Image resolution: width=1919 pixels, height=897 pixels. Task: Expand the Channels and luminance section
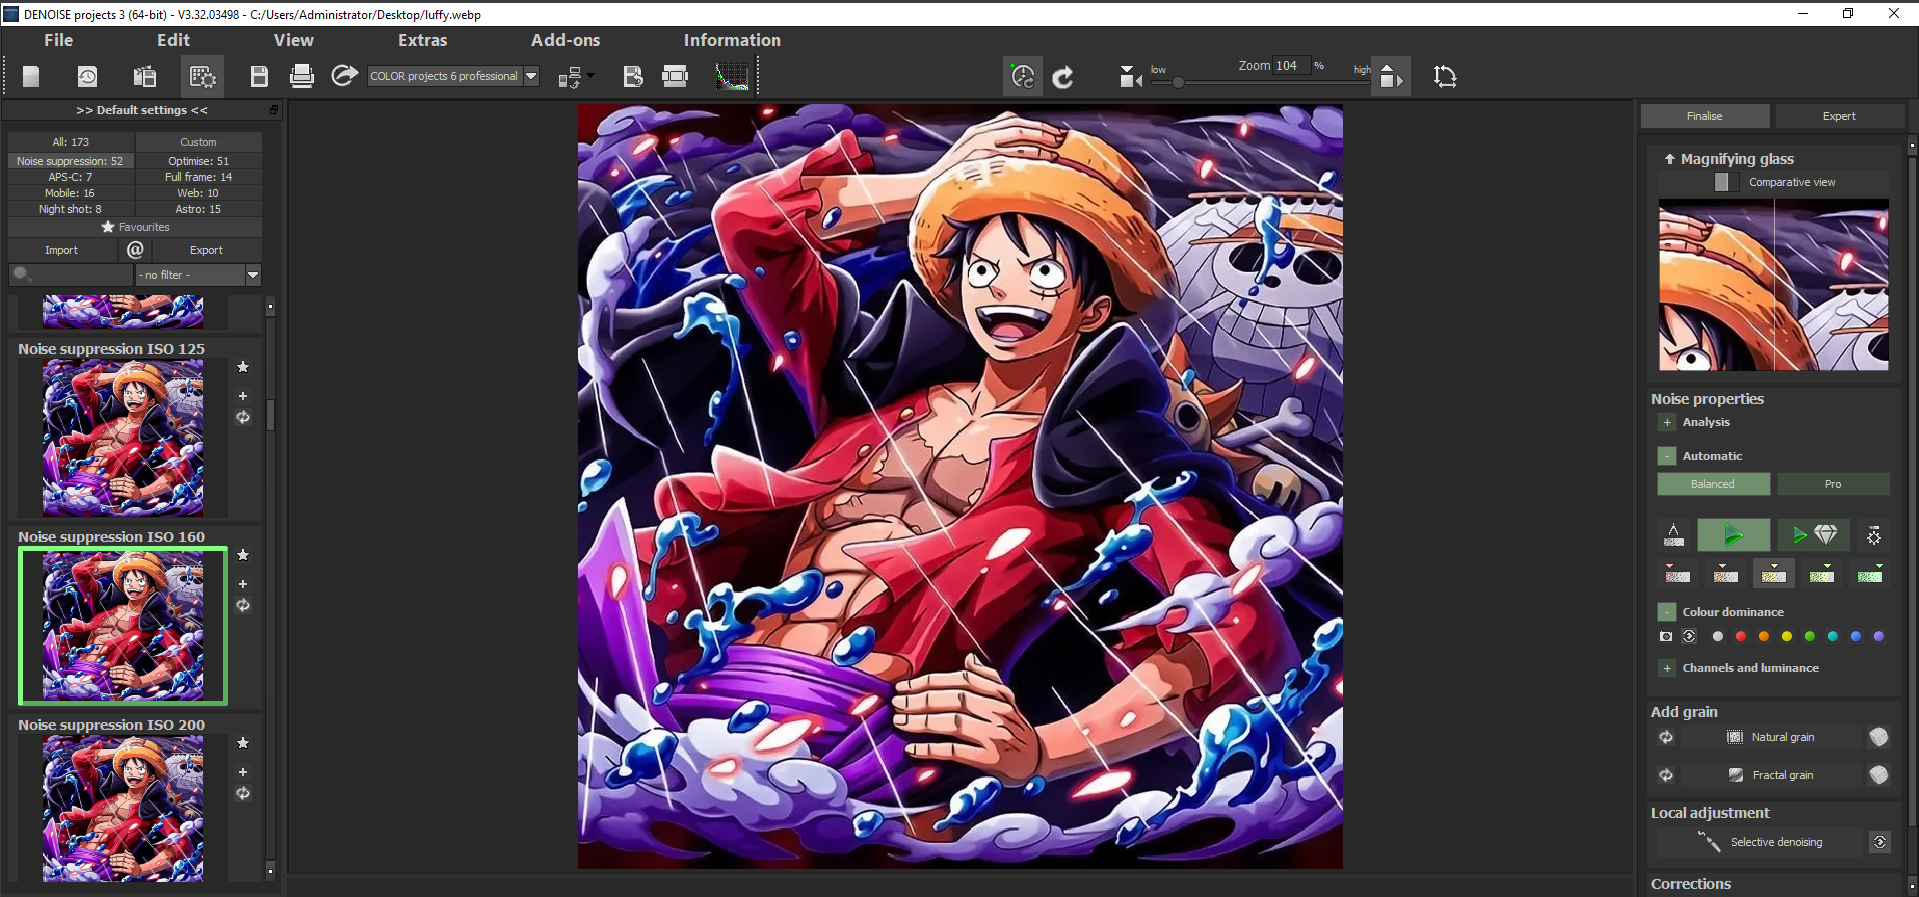pyautogui.click(x=1667, y=668)
